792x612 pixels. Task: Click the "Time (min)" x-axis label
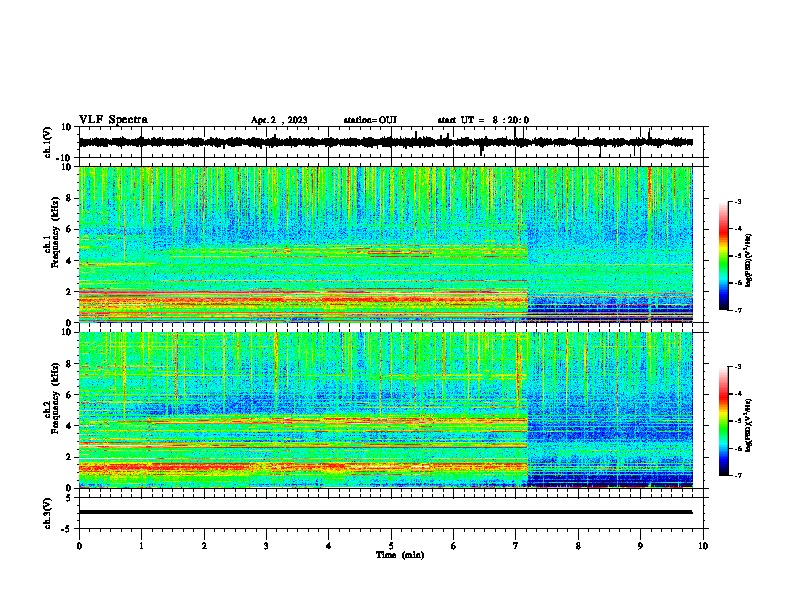(x=400, y=555)
